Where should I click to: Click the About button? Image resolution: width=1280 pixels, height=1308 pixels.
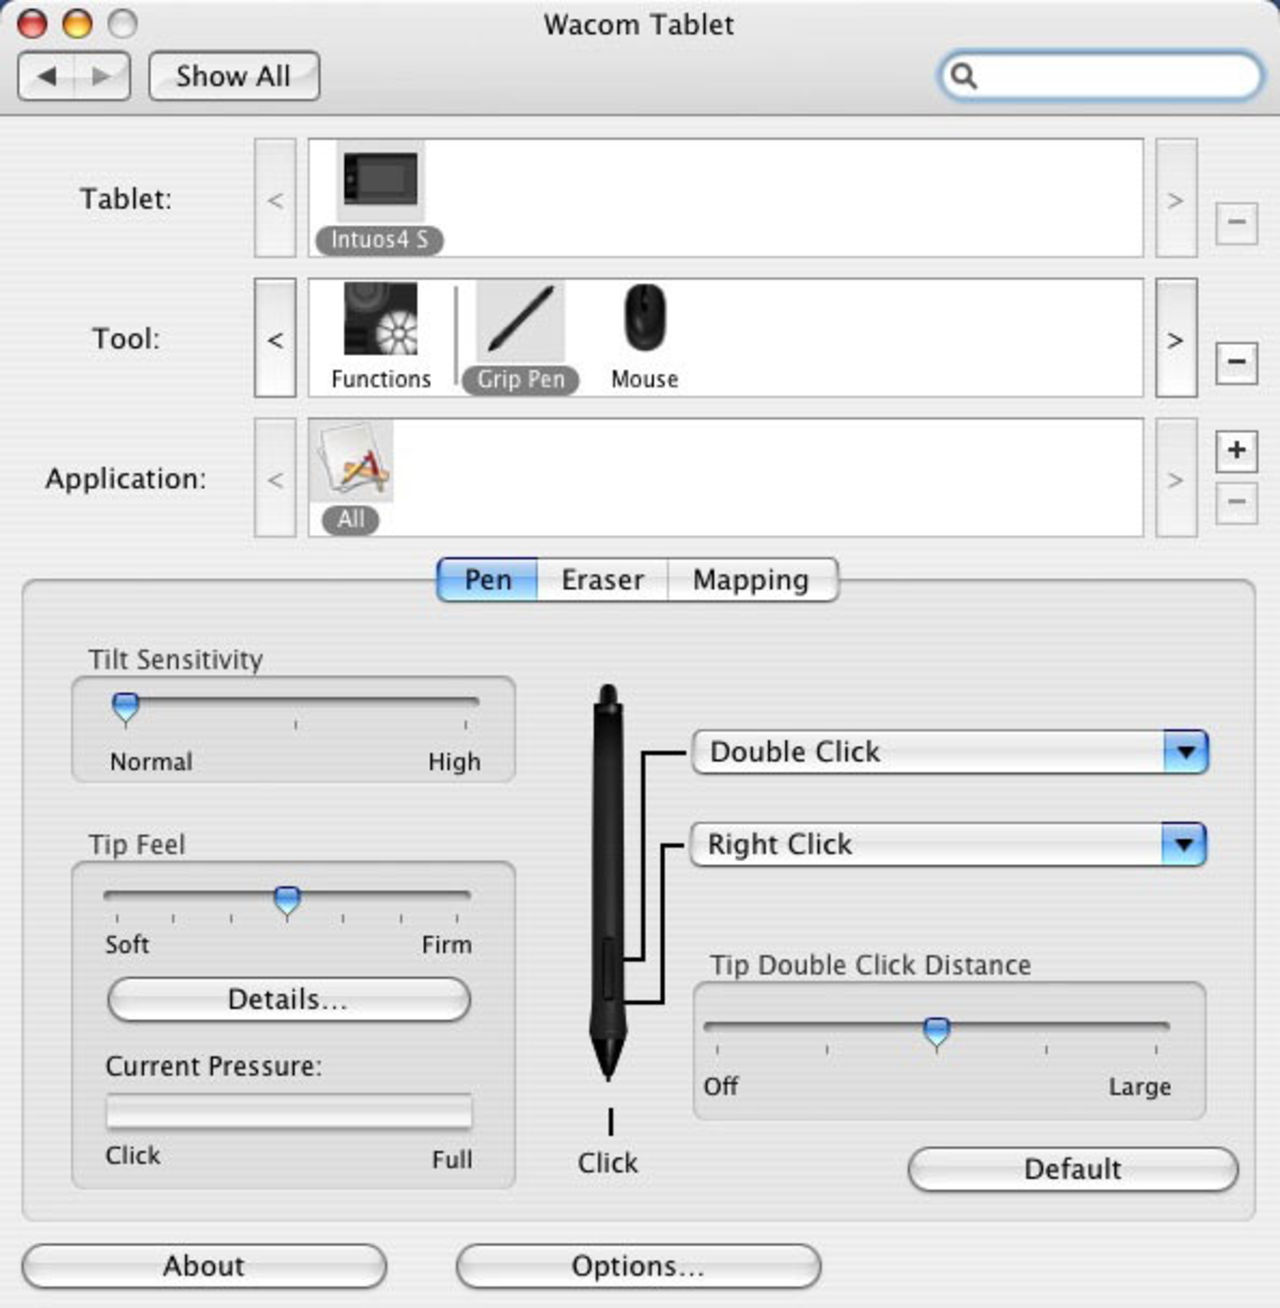coord(204,1266)
